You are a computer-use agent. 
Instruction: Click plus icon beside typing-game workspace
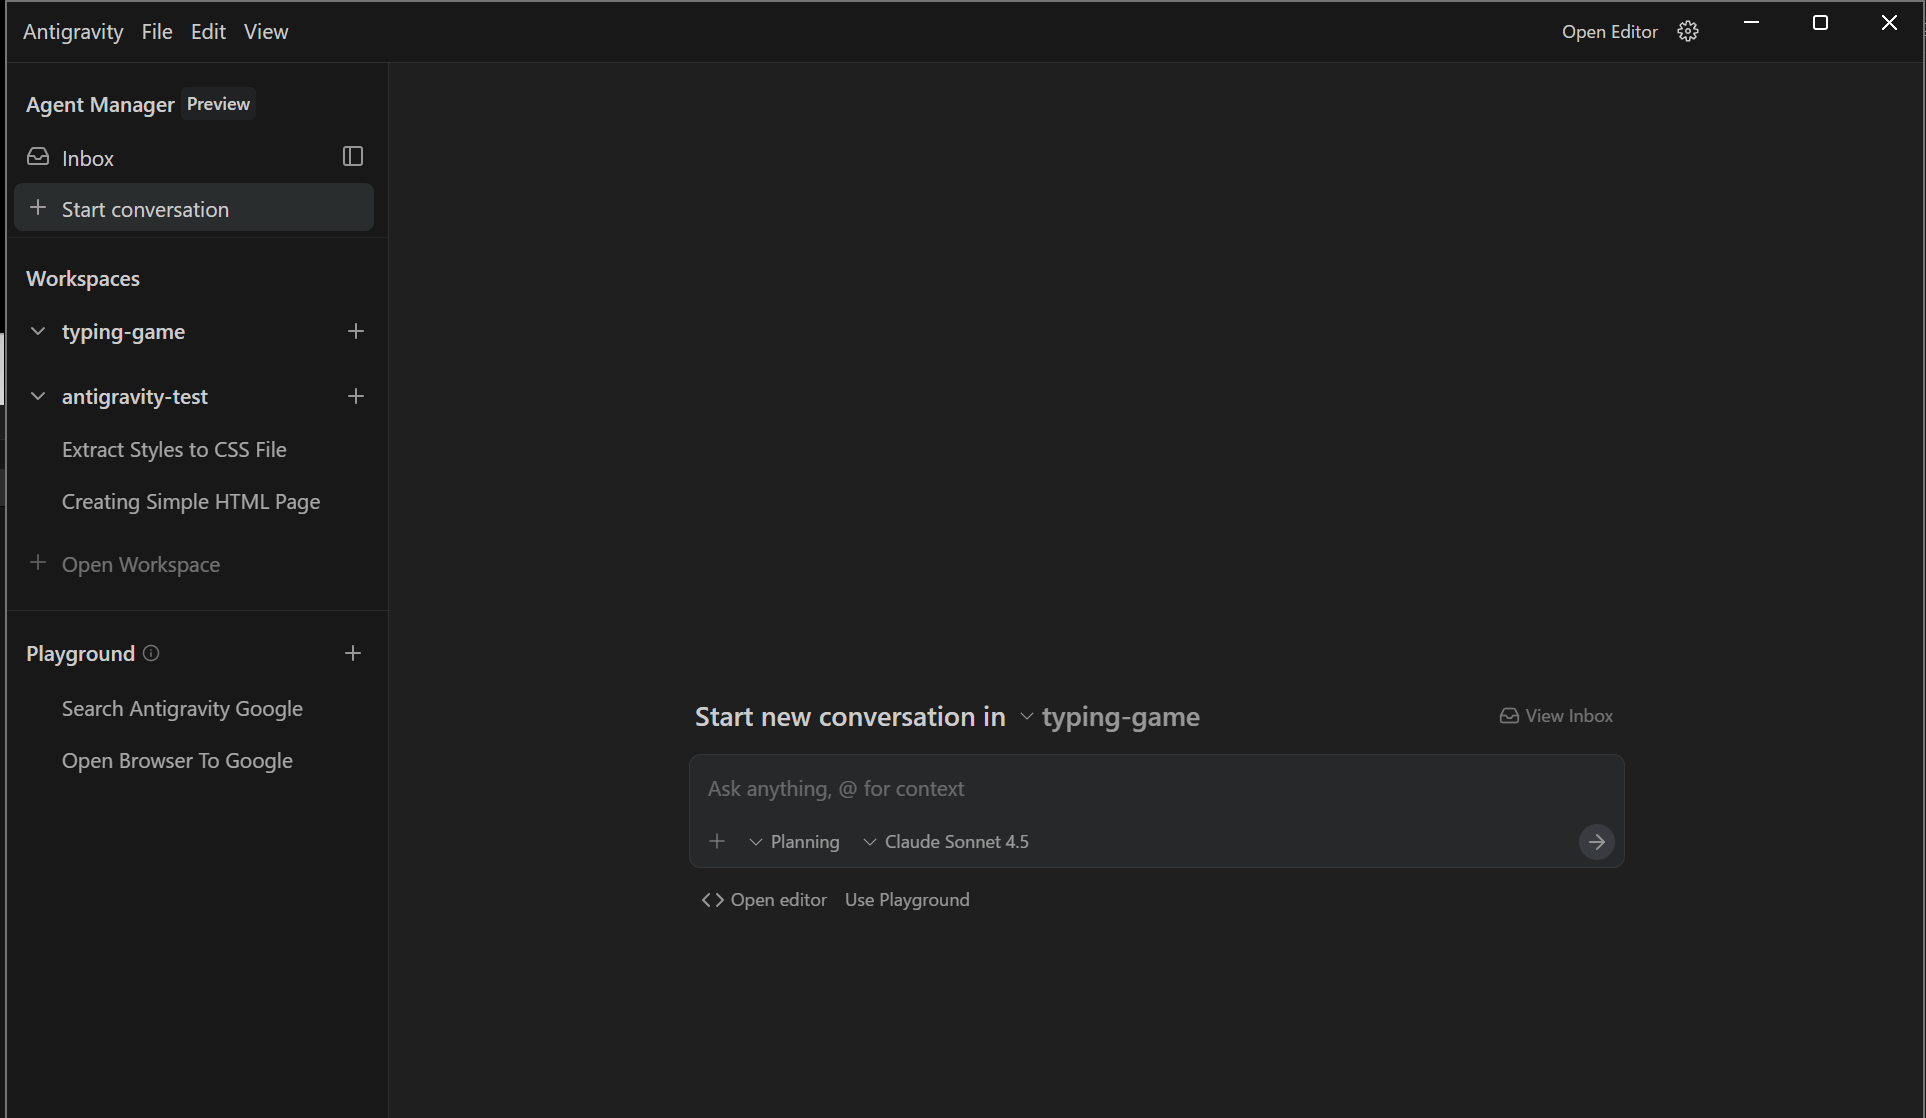[x=356, y=331]
